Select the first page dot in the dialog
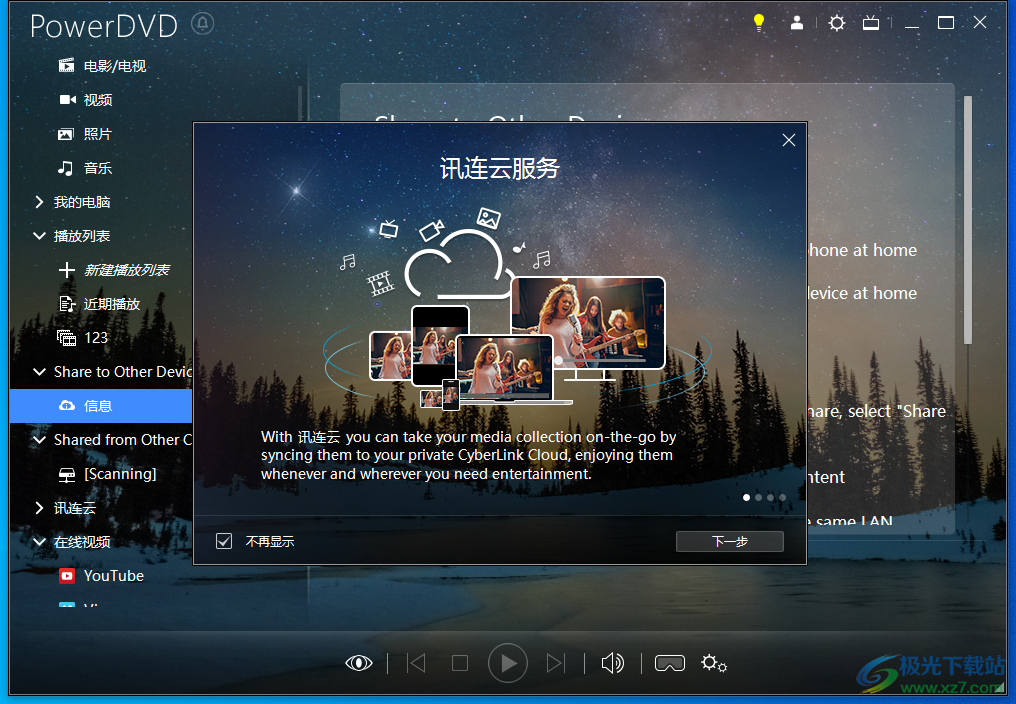Image resolution: width=1016 pixels, height=704 pixels. [746, 498]
